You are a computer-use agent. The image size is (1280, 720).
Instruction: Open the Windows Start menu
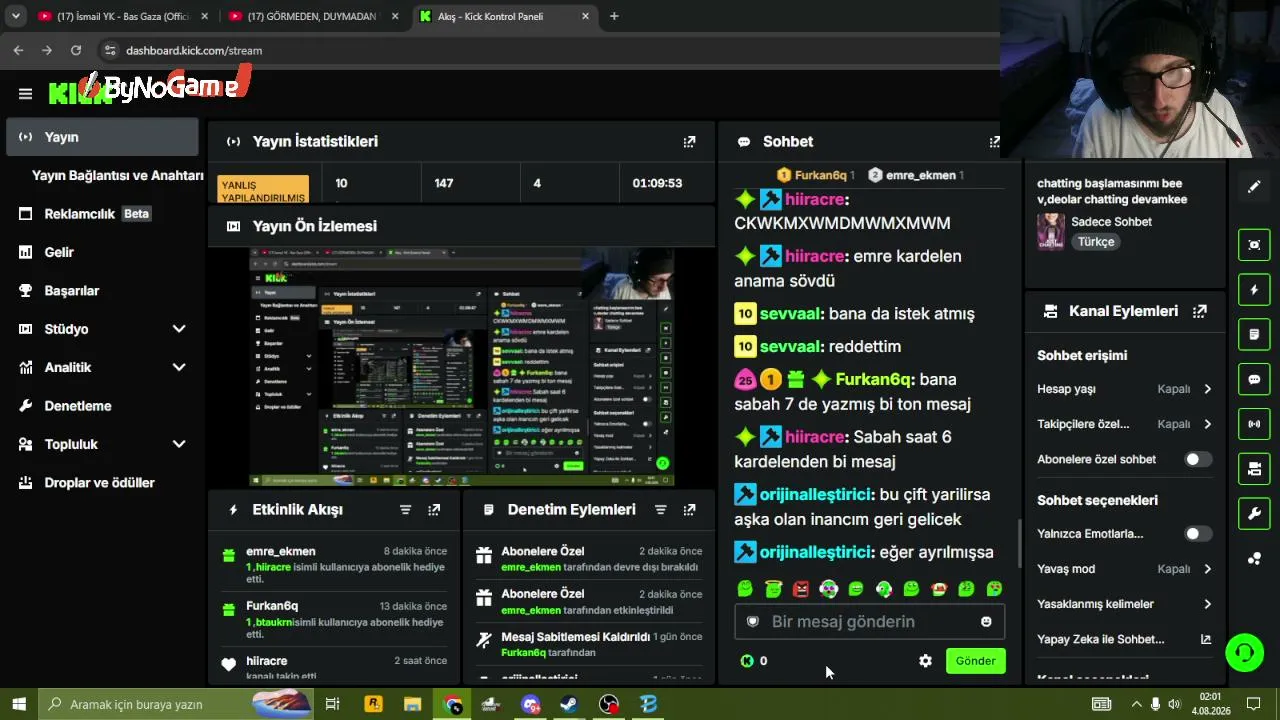[x=19, y=704]
